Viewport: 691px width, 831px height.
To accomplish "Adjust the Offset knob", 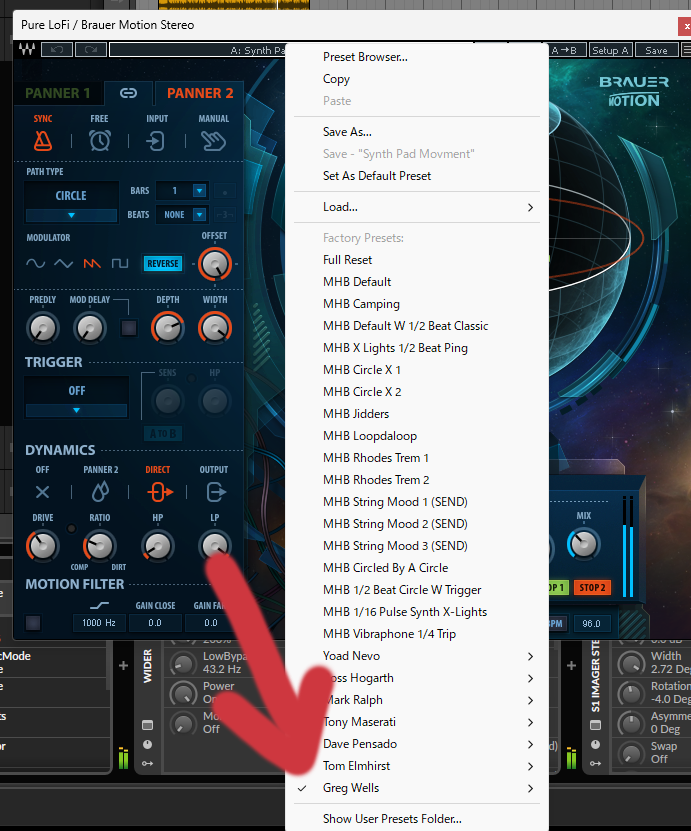I will pos(214,264).
